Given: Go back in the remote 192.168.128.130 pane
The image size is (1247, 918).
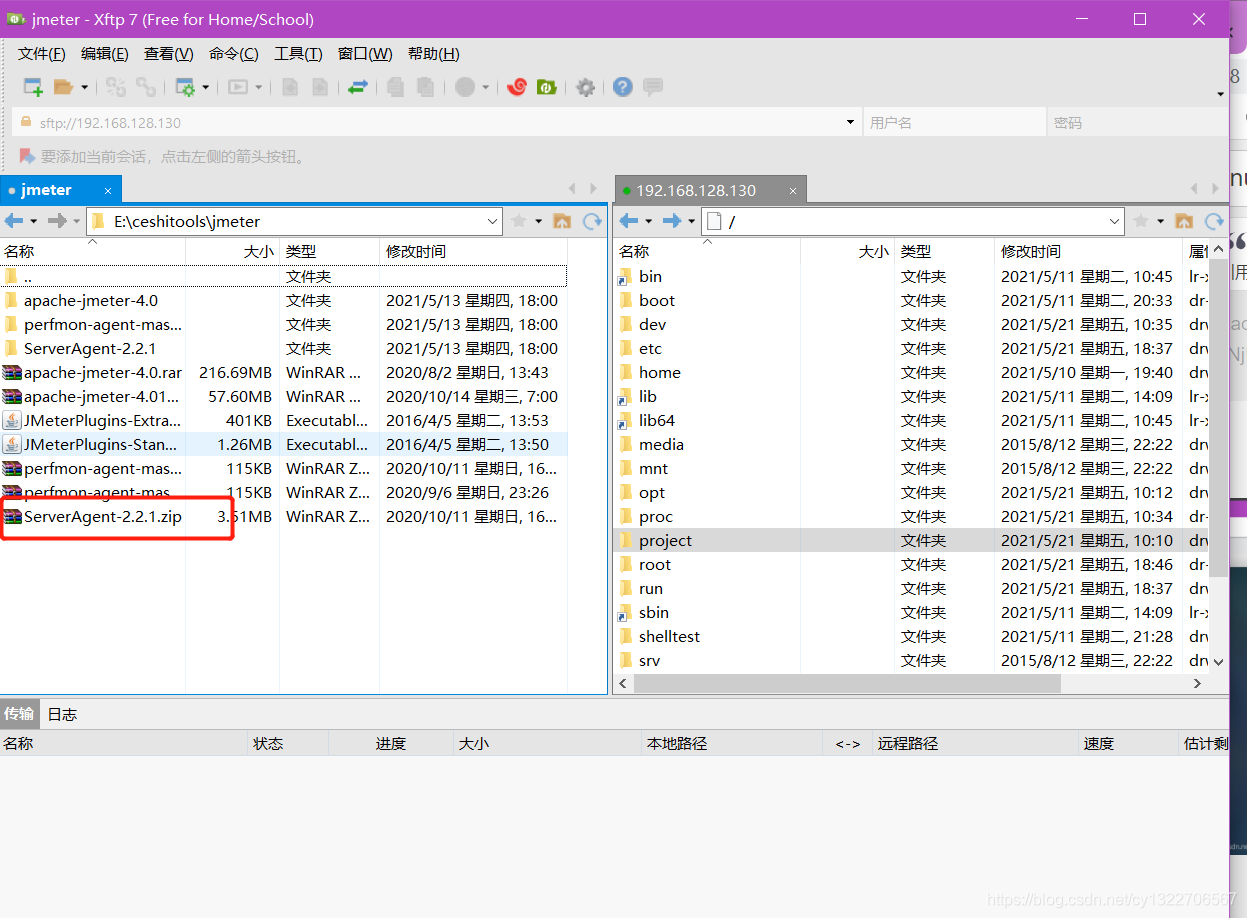Looking at the screenshot, I should [628, 221].
